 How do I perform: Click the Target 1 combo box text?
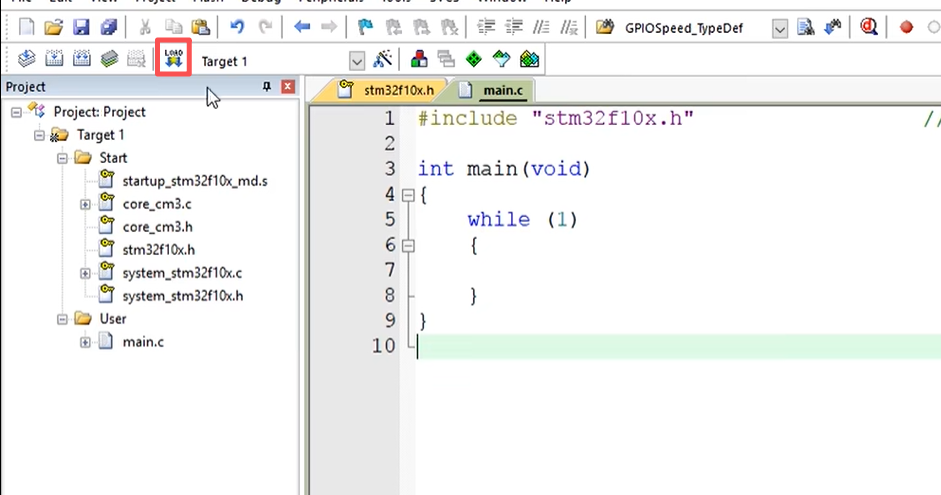(224, 61)
